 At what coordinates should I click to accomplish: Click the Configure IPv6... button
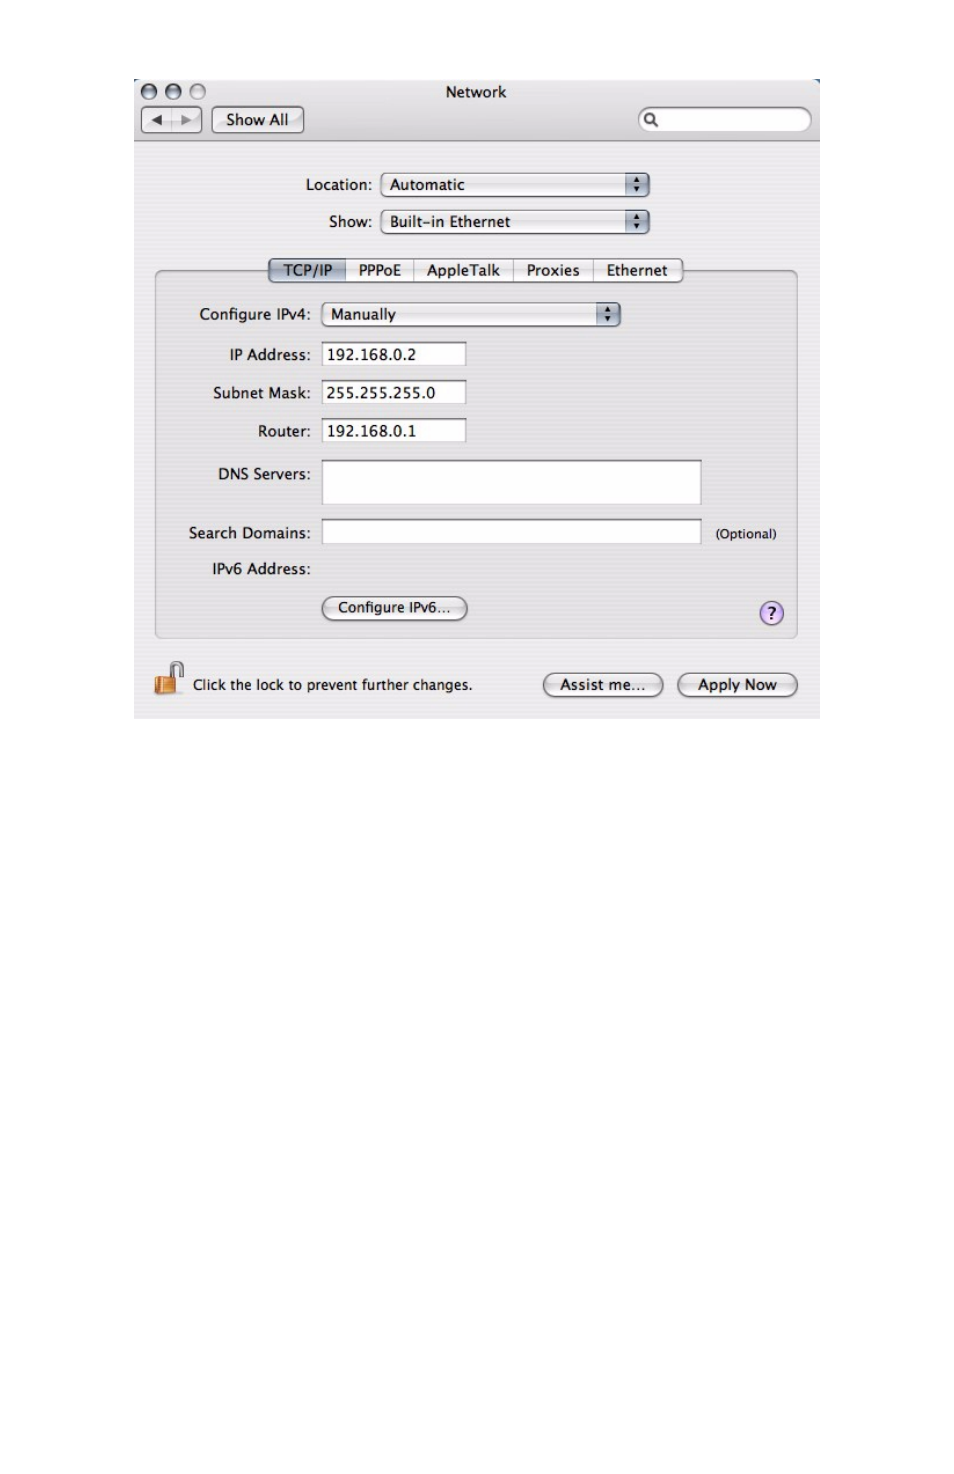pos(394,608)
